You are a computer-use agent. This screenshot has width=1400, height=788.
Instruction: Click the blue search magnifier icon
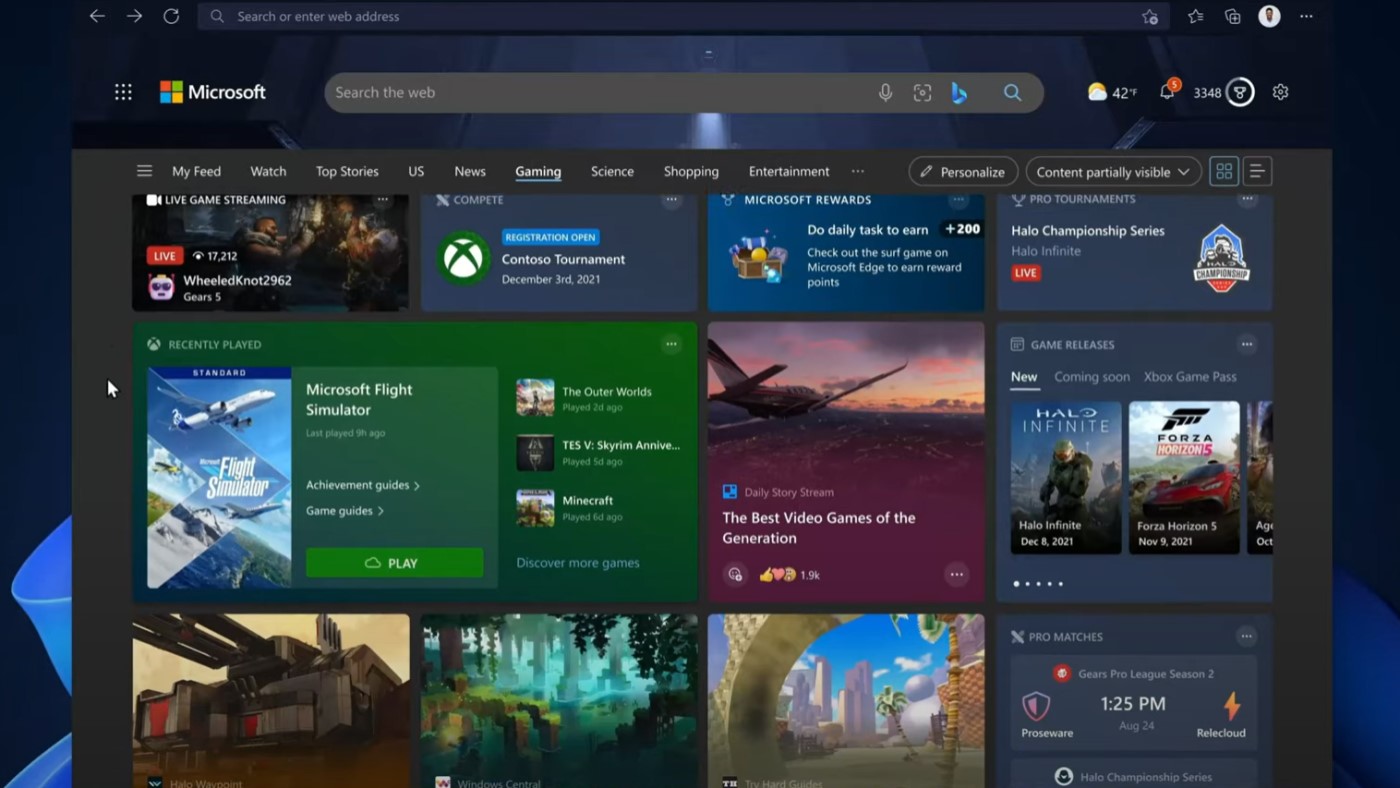1012,92
